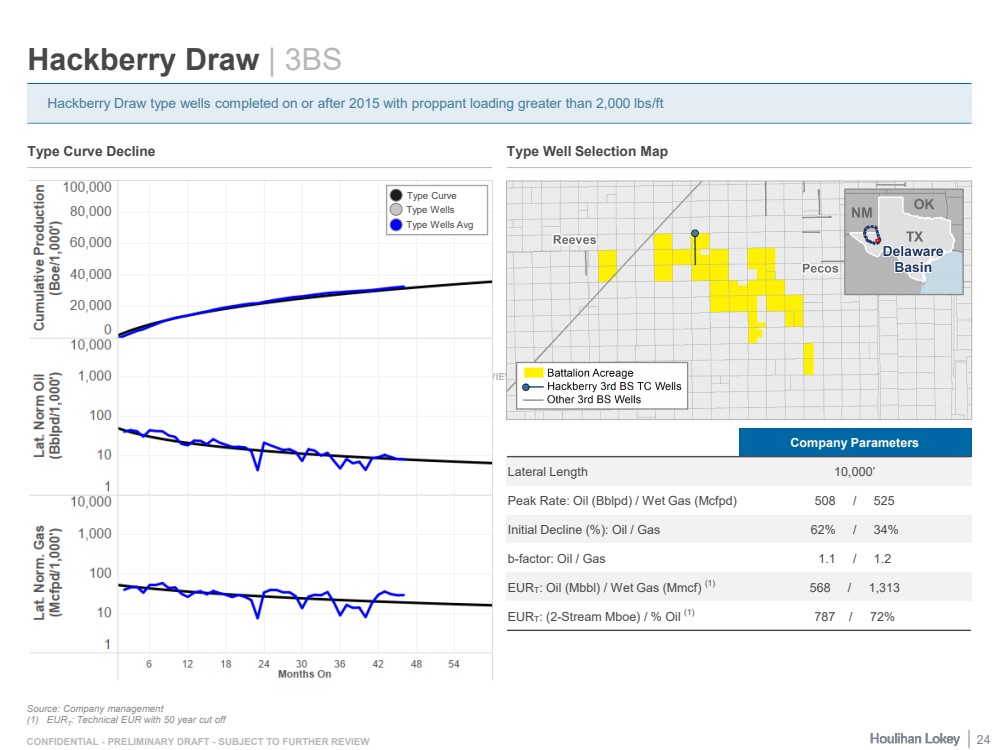Click the Type Curve Decline section heading
The height and width of the screenshot is (750, 999).
91,151
